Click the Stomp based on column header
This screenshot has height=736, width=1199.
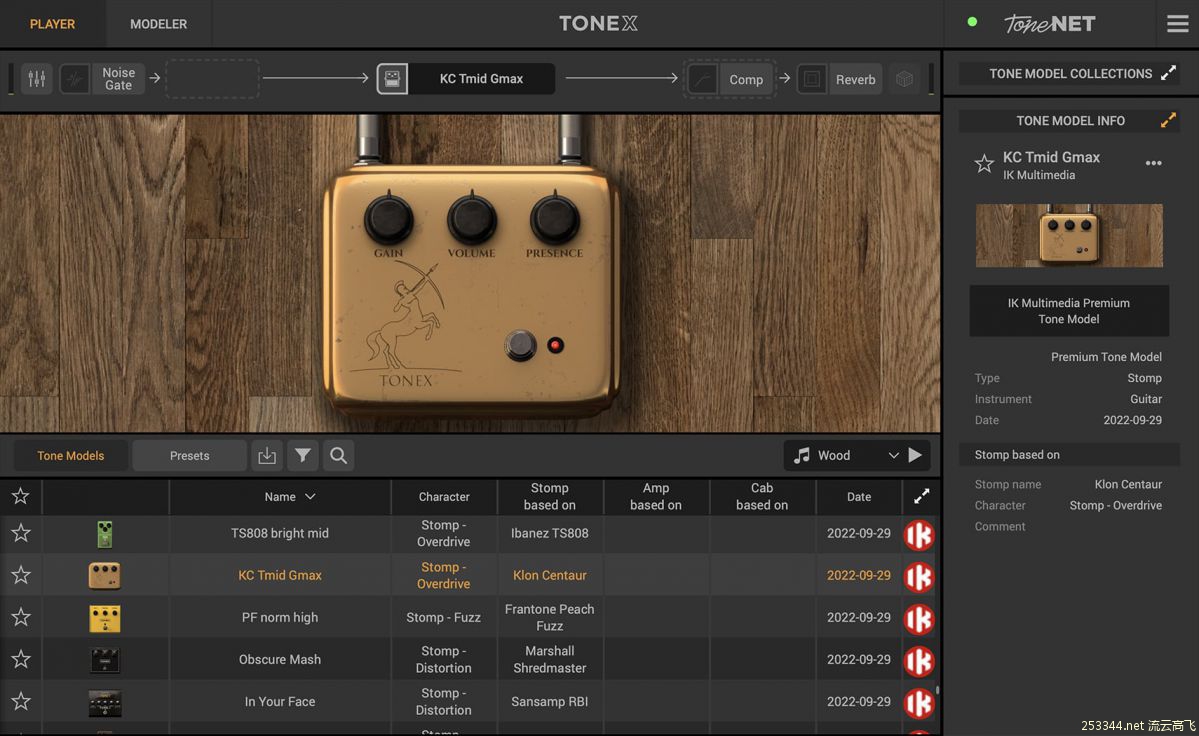tap(550, 497)
